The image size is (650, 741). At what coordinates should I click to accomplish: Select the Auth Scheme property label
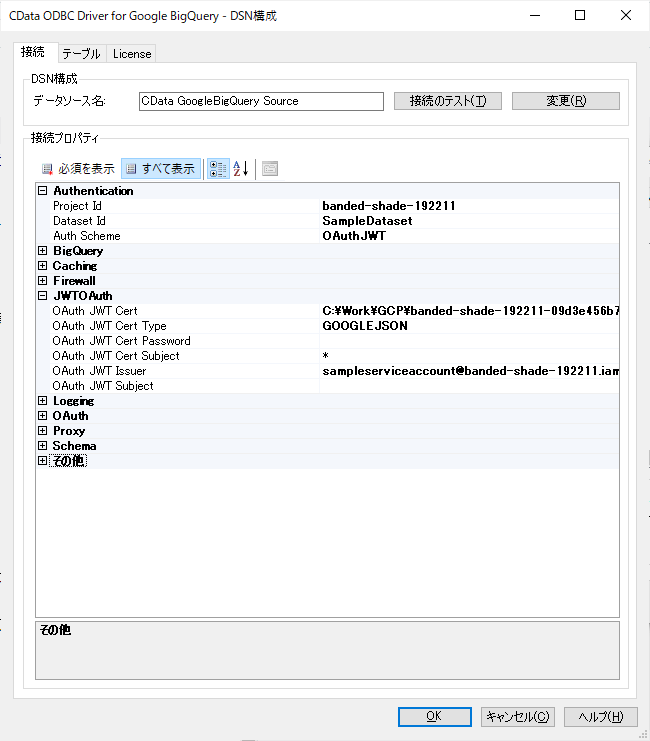pyautogui.click(x=87, y=236)
